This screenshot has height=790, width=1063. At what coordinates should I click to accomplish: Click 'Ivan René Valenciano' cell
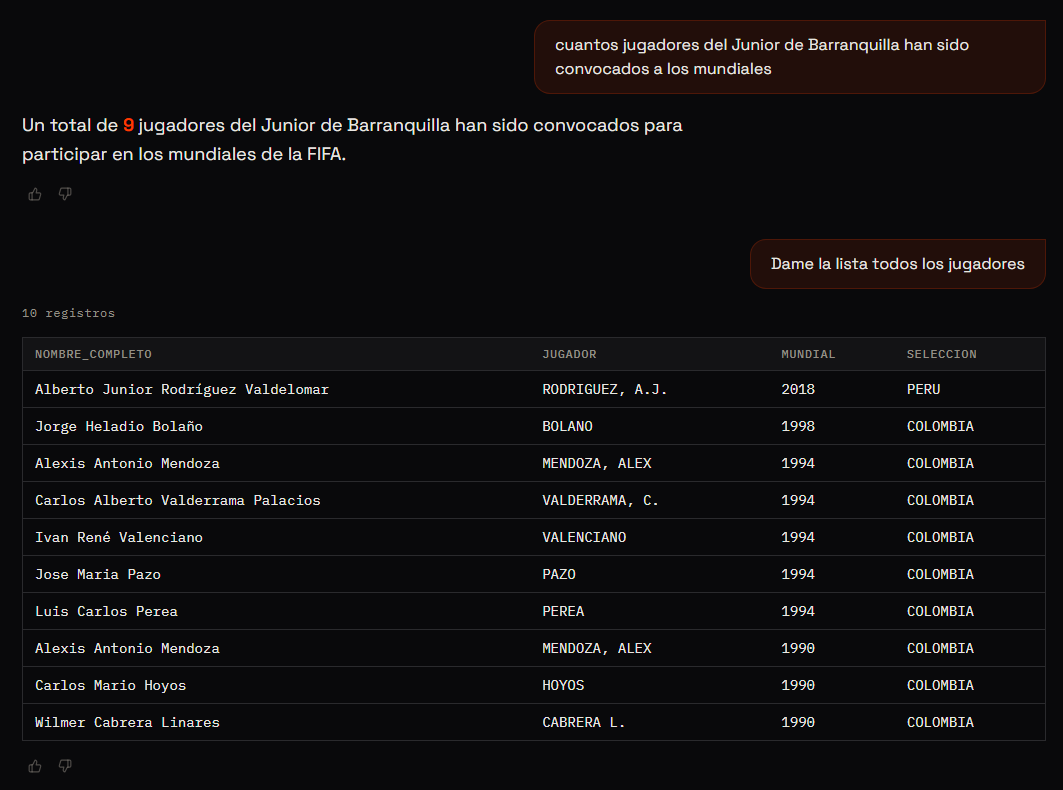119,538
